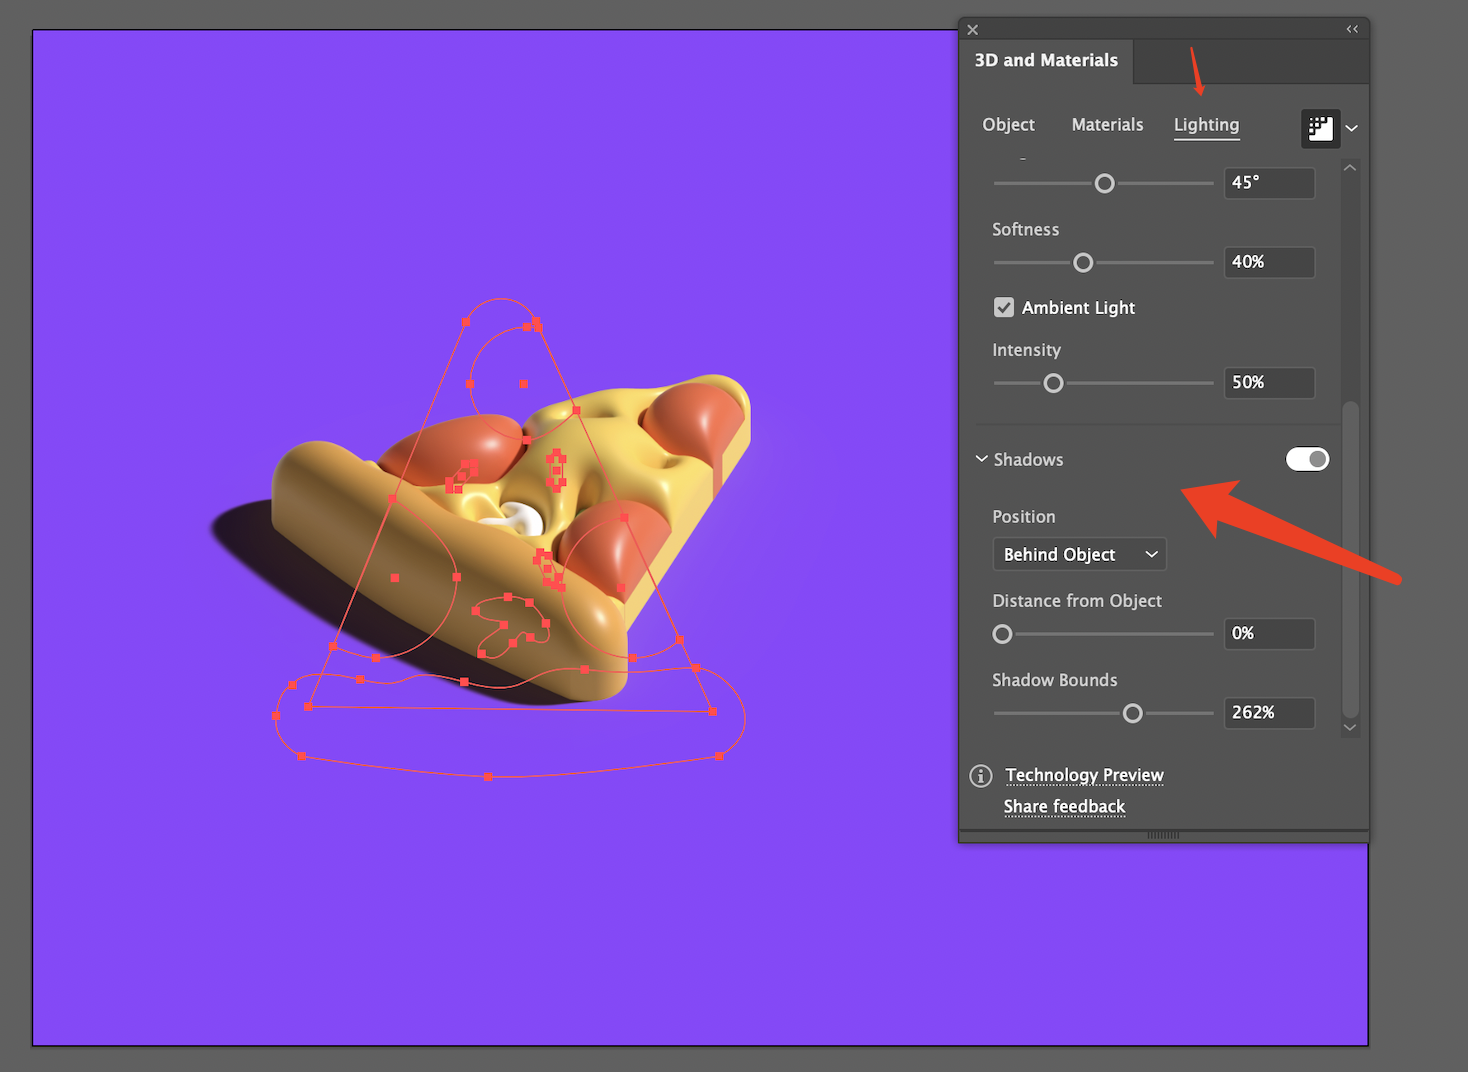This screenshot has height=1072, width=1468.
Task: Collapse panel using double-arrow icon
Action: point(1352,30)
